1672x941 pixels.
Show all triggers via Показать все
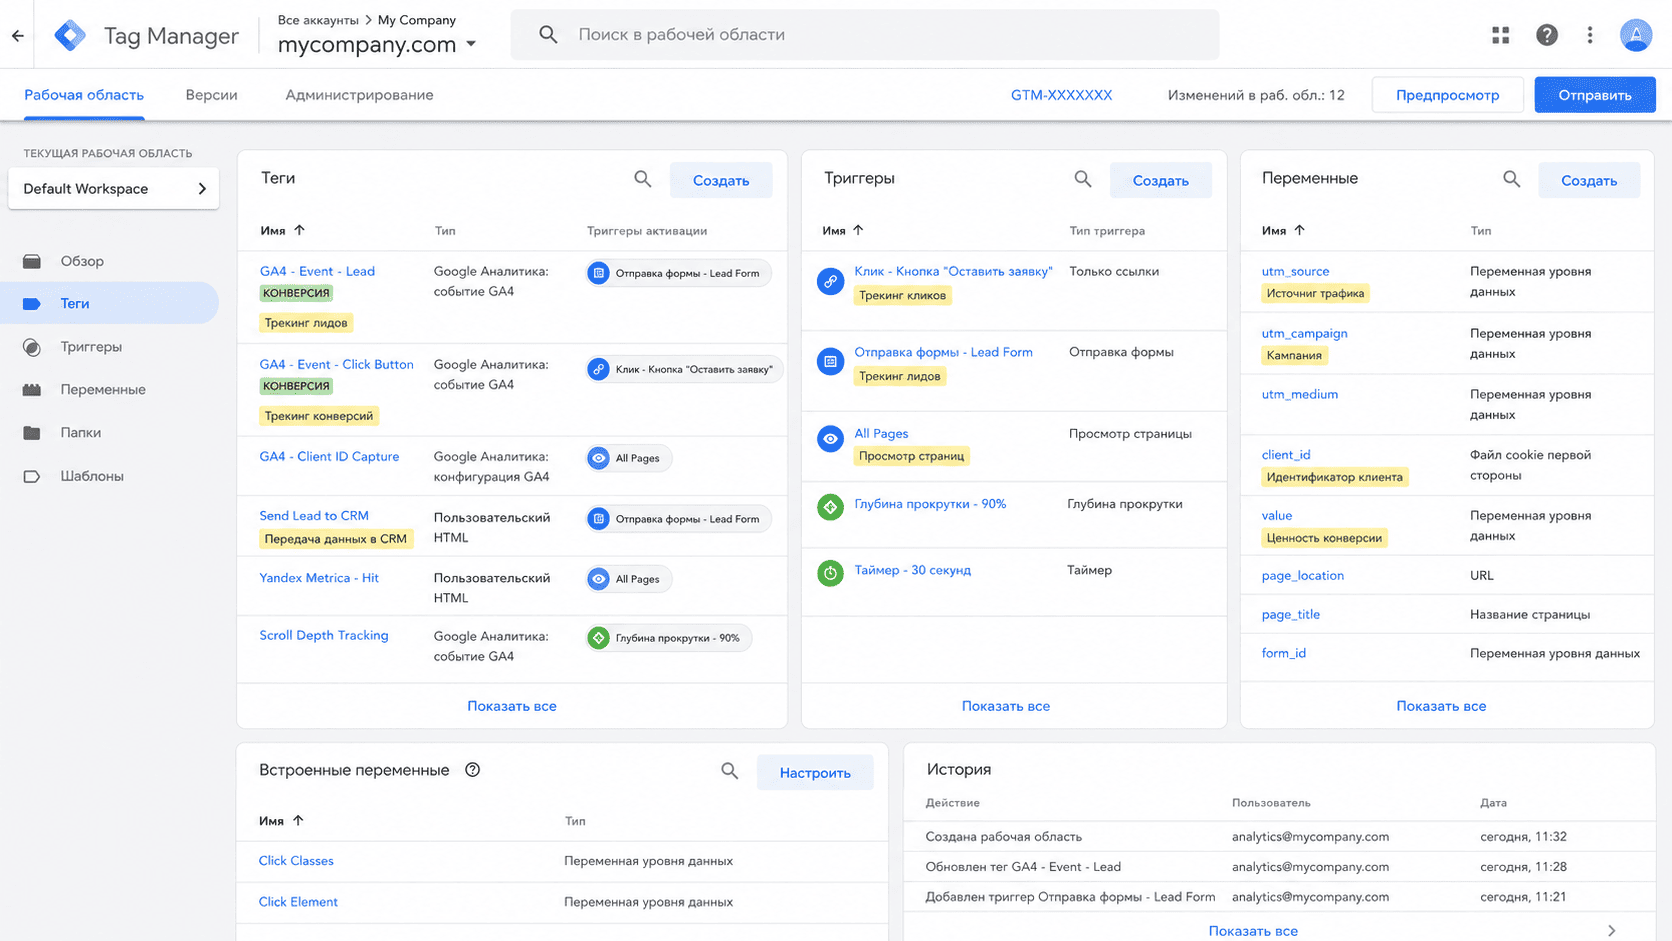1006,706
